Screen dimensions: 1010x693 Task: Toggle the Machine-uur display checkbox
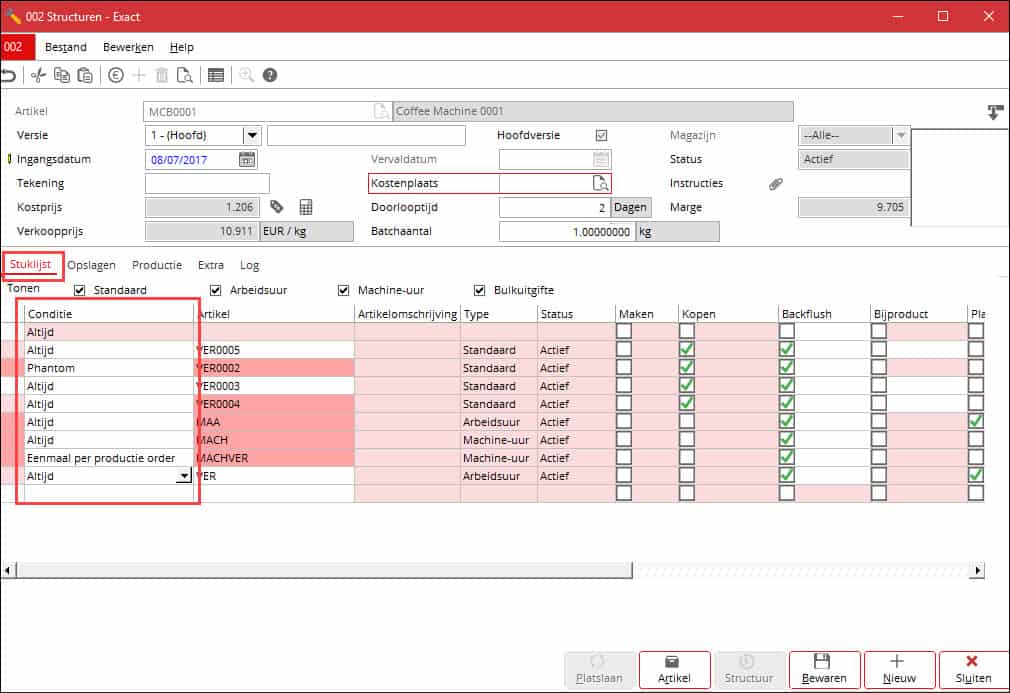coord(344,290)
